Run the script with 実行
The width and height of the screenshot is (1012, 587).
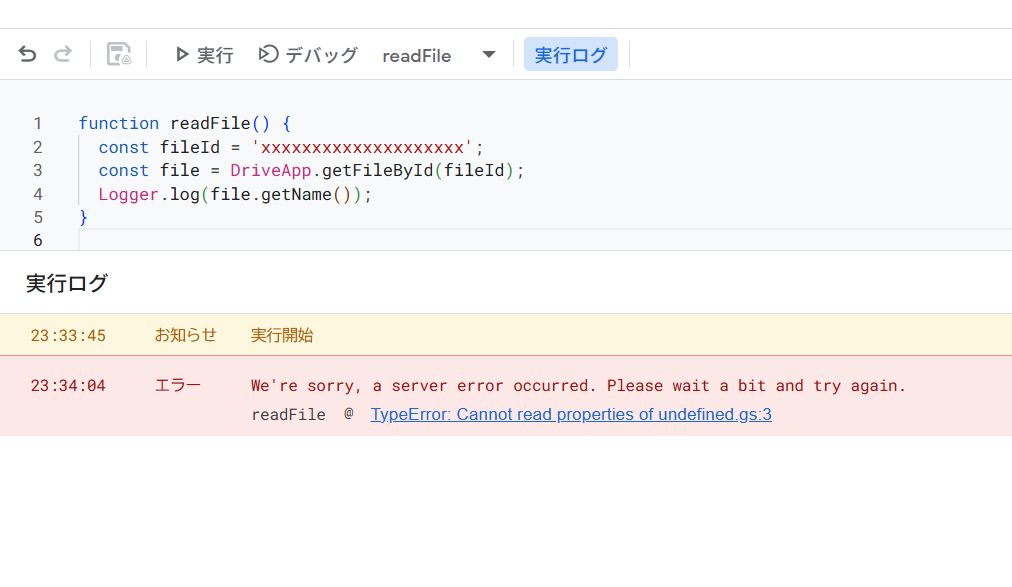(204, 55)
